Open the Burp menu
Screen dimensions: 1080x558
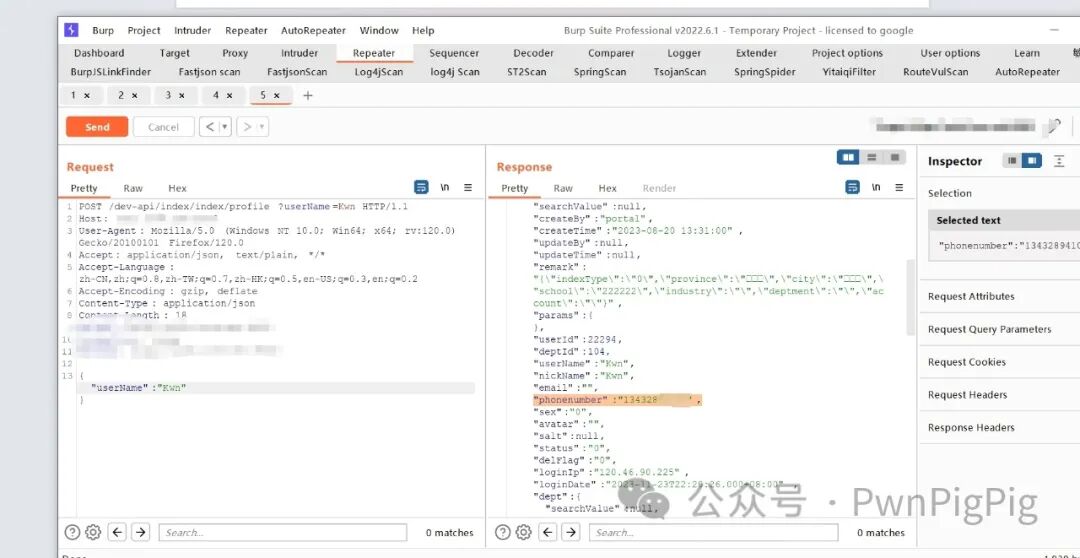(x=103, y=30)
